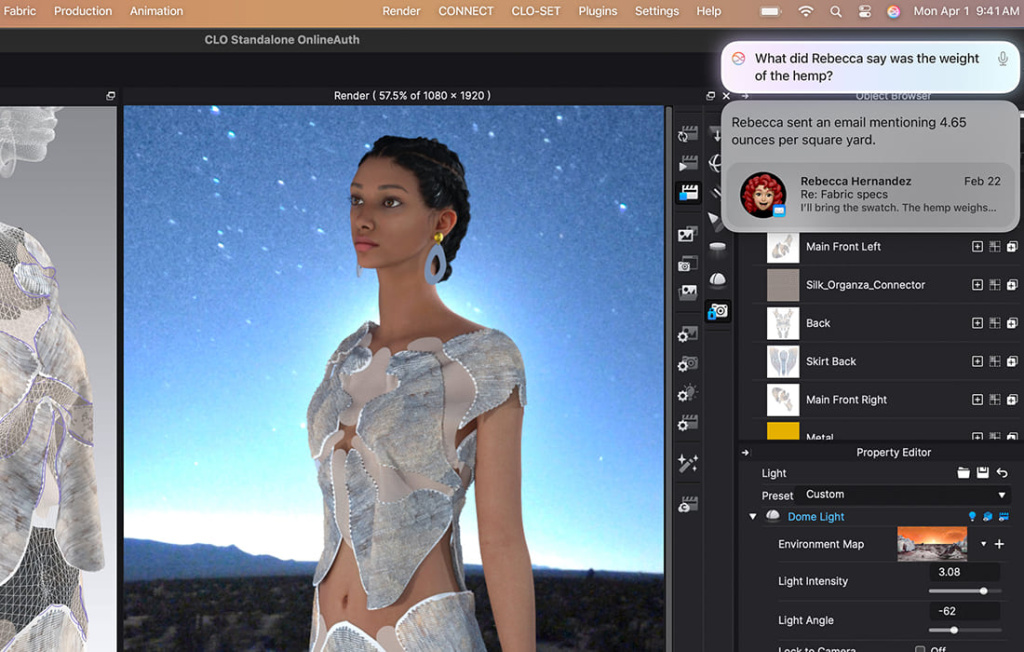
Task: Select the Skirt Back fabric row
Action: point(886,361)
